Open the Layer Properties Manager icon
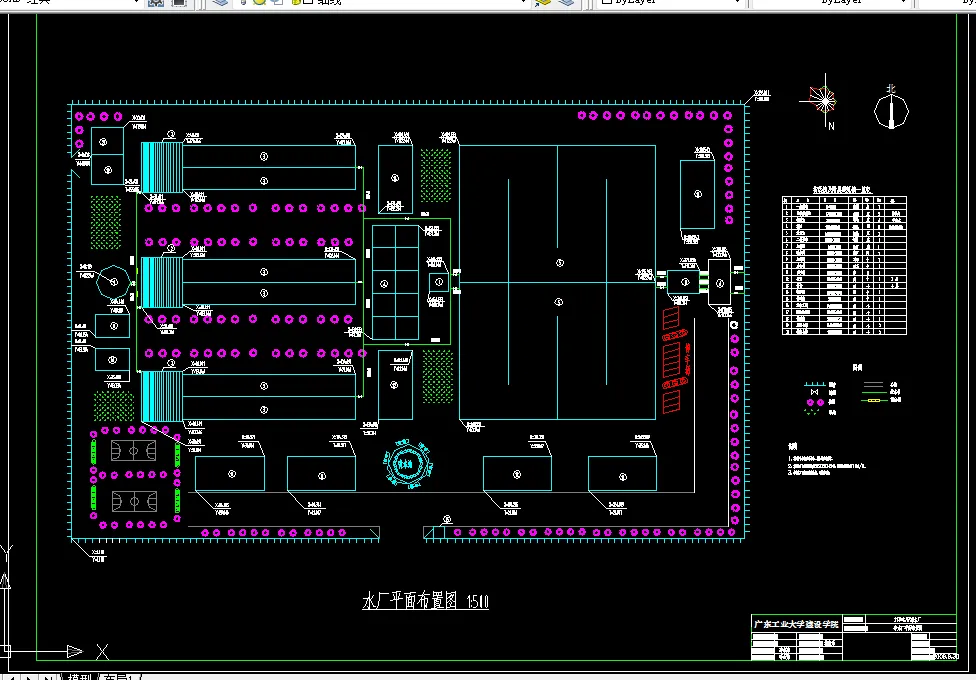 pos(219,2)
